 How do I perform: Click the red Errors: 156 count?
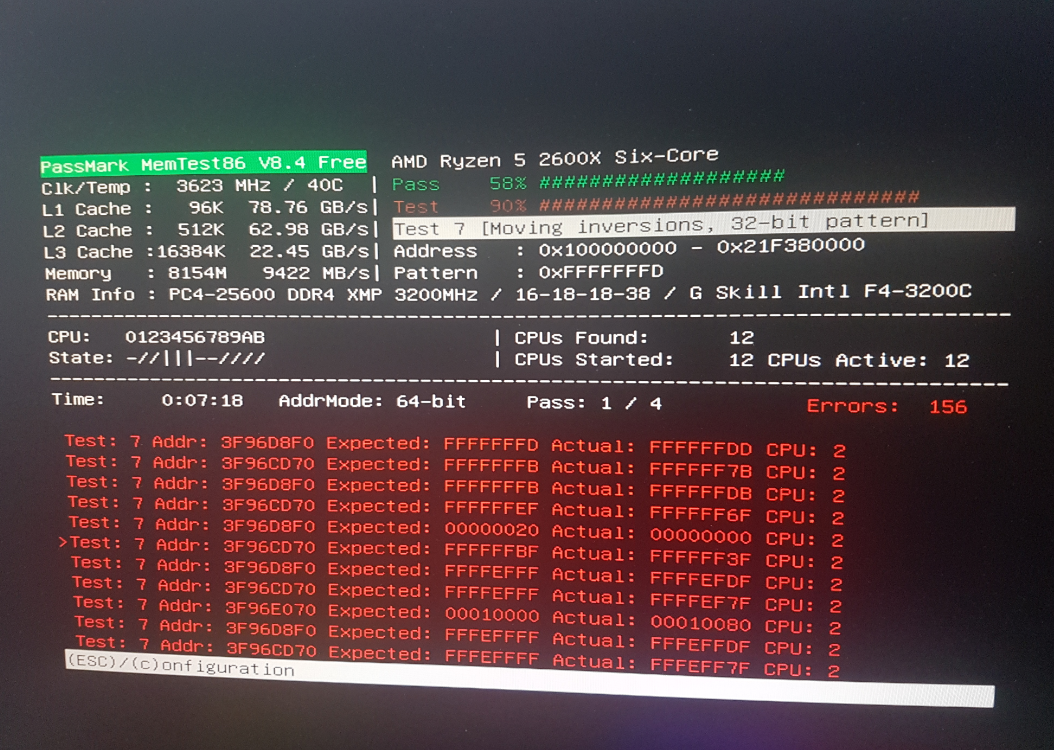(887, 406)
